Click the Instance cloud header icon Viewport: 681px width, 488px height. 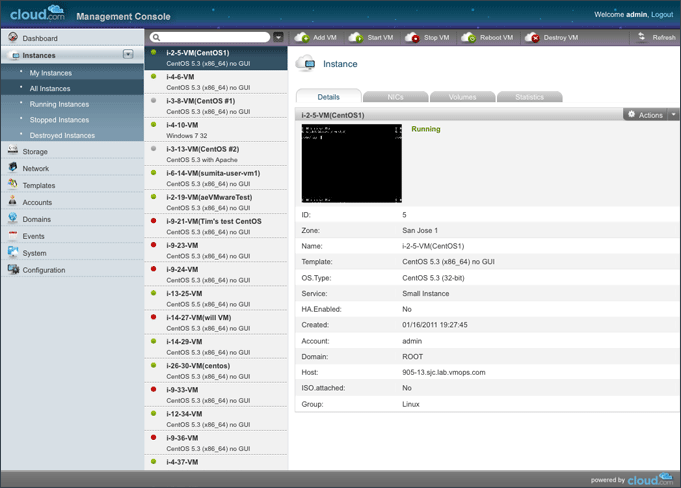pos(305,63)
